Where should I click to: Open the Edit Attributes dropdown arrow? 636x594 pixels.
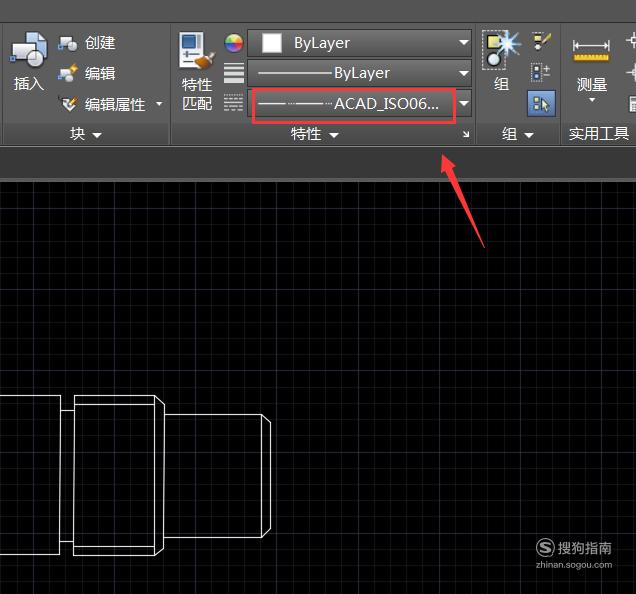[159, 104]
